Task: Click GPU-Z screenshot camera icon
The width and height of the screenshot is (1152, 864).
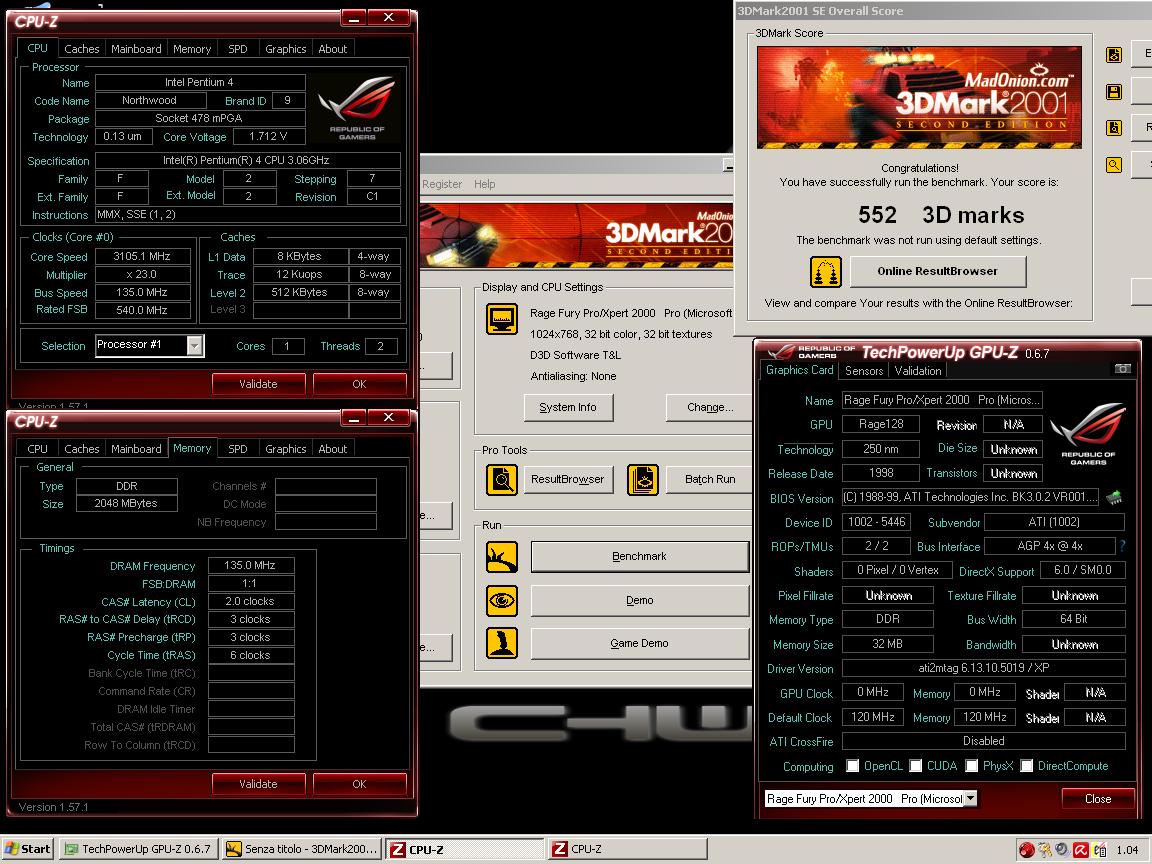Action: click(1123, 369)
